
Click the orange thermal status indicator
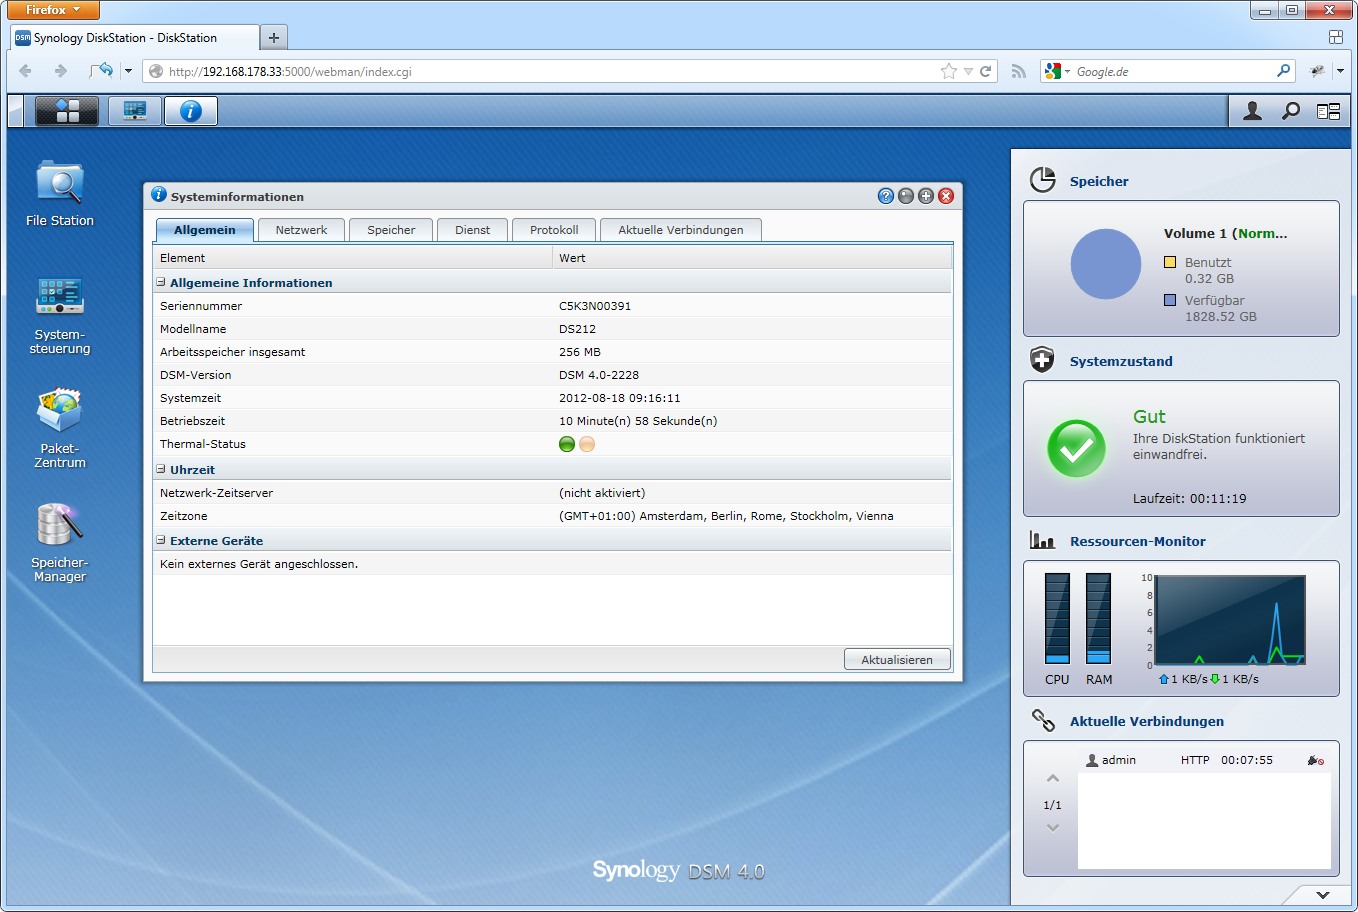tap(587, 444)
